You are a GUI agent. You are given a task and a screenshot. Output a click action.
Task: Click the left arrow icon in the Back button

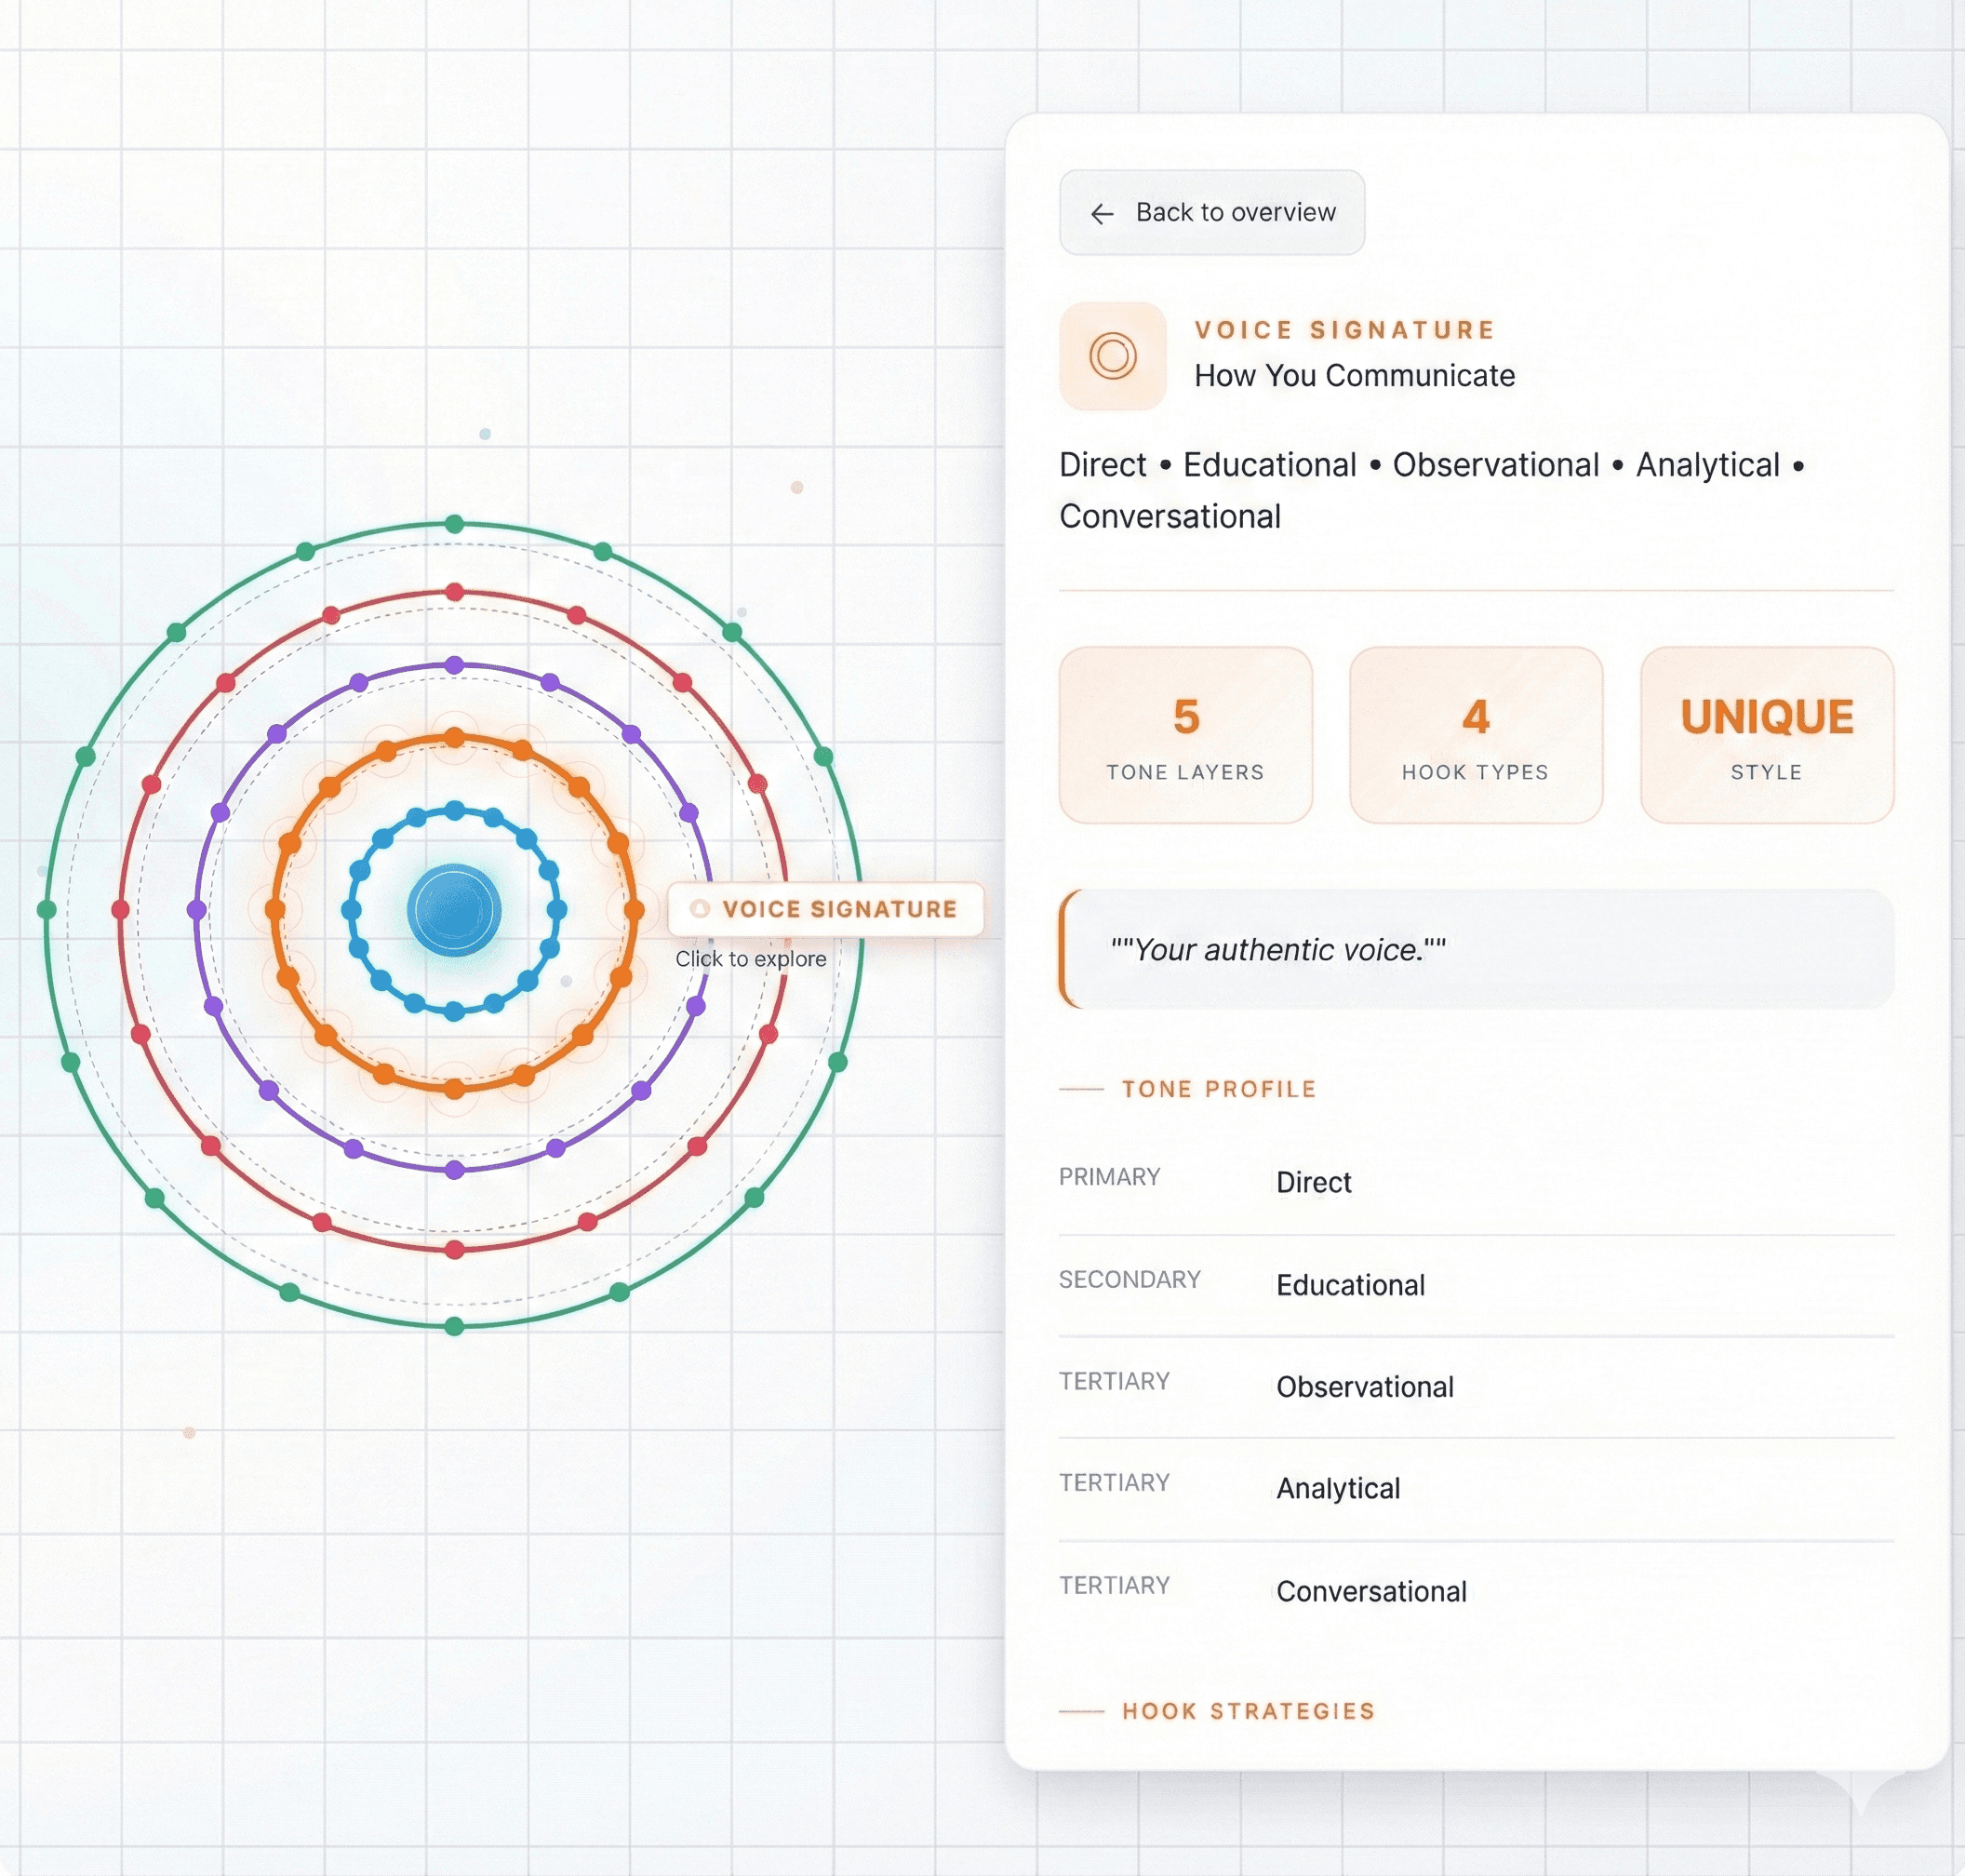pyautogui.click(x=1101, y=213)
